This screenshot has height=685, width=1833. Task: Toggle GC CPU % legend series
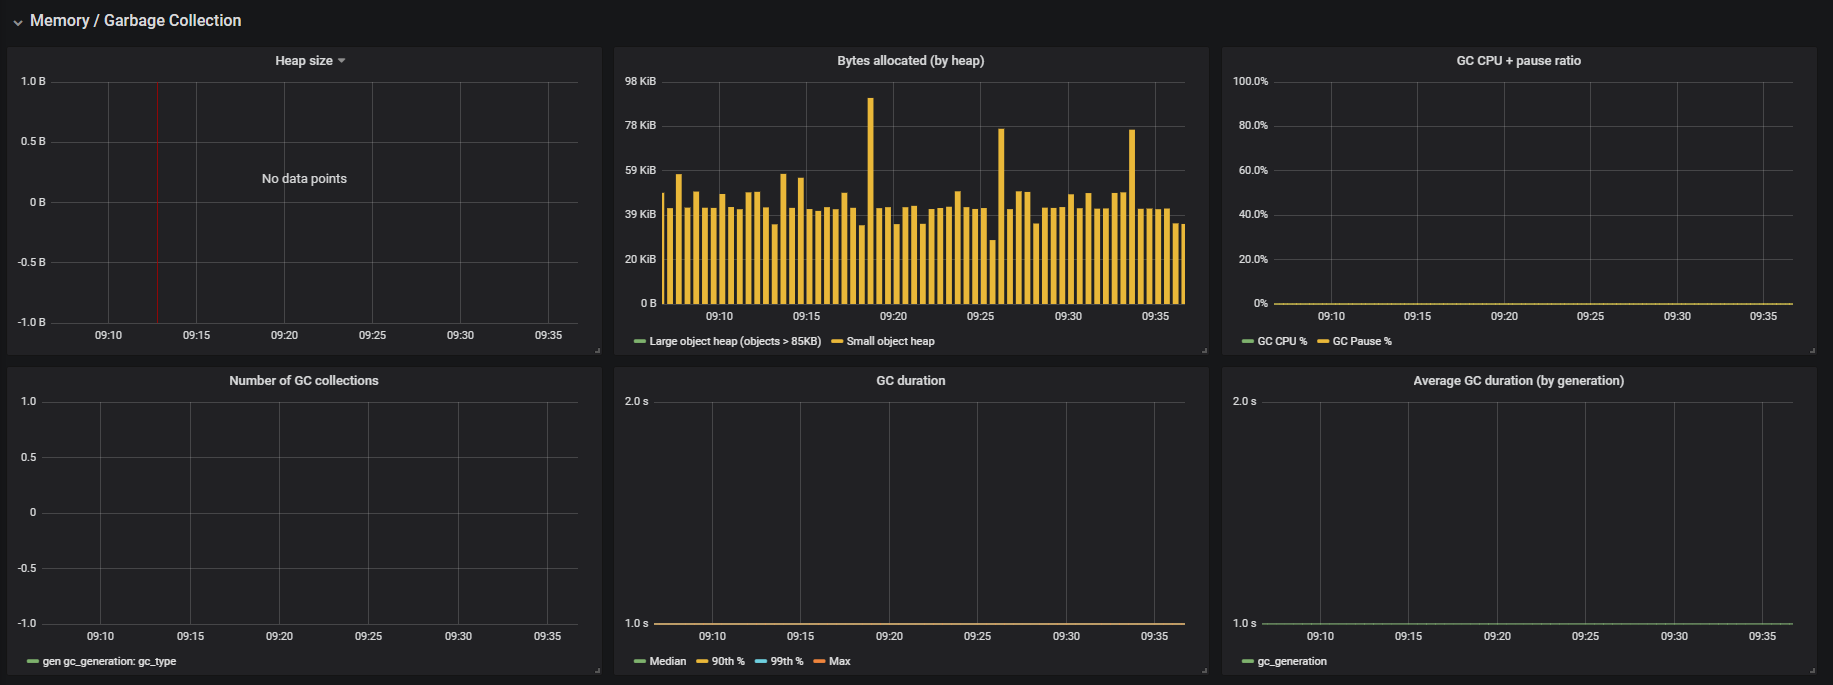[x=1282, y=341]
